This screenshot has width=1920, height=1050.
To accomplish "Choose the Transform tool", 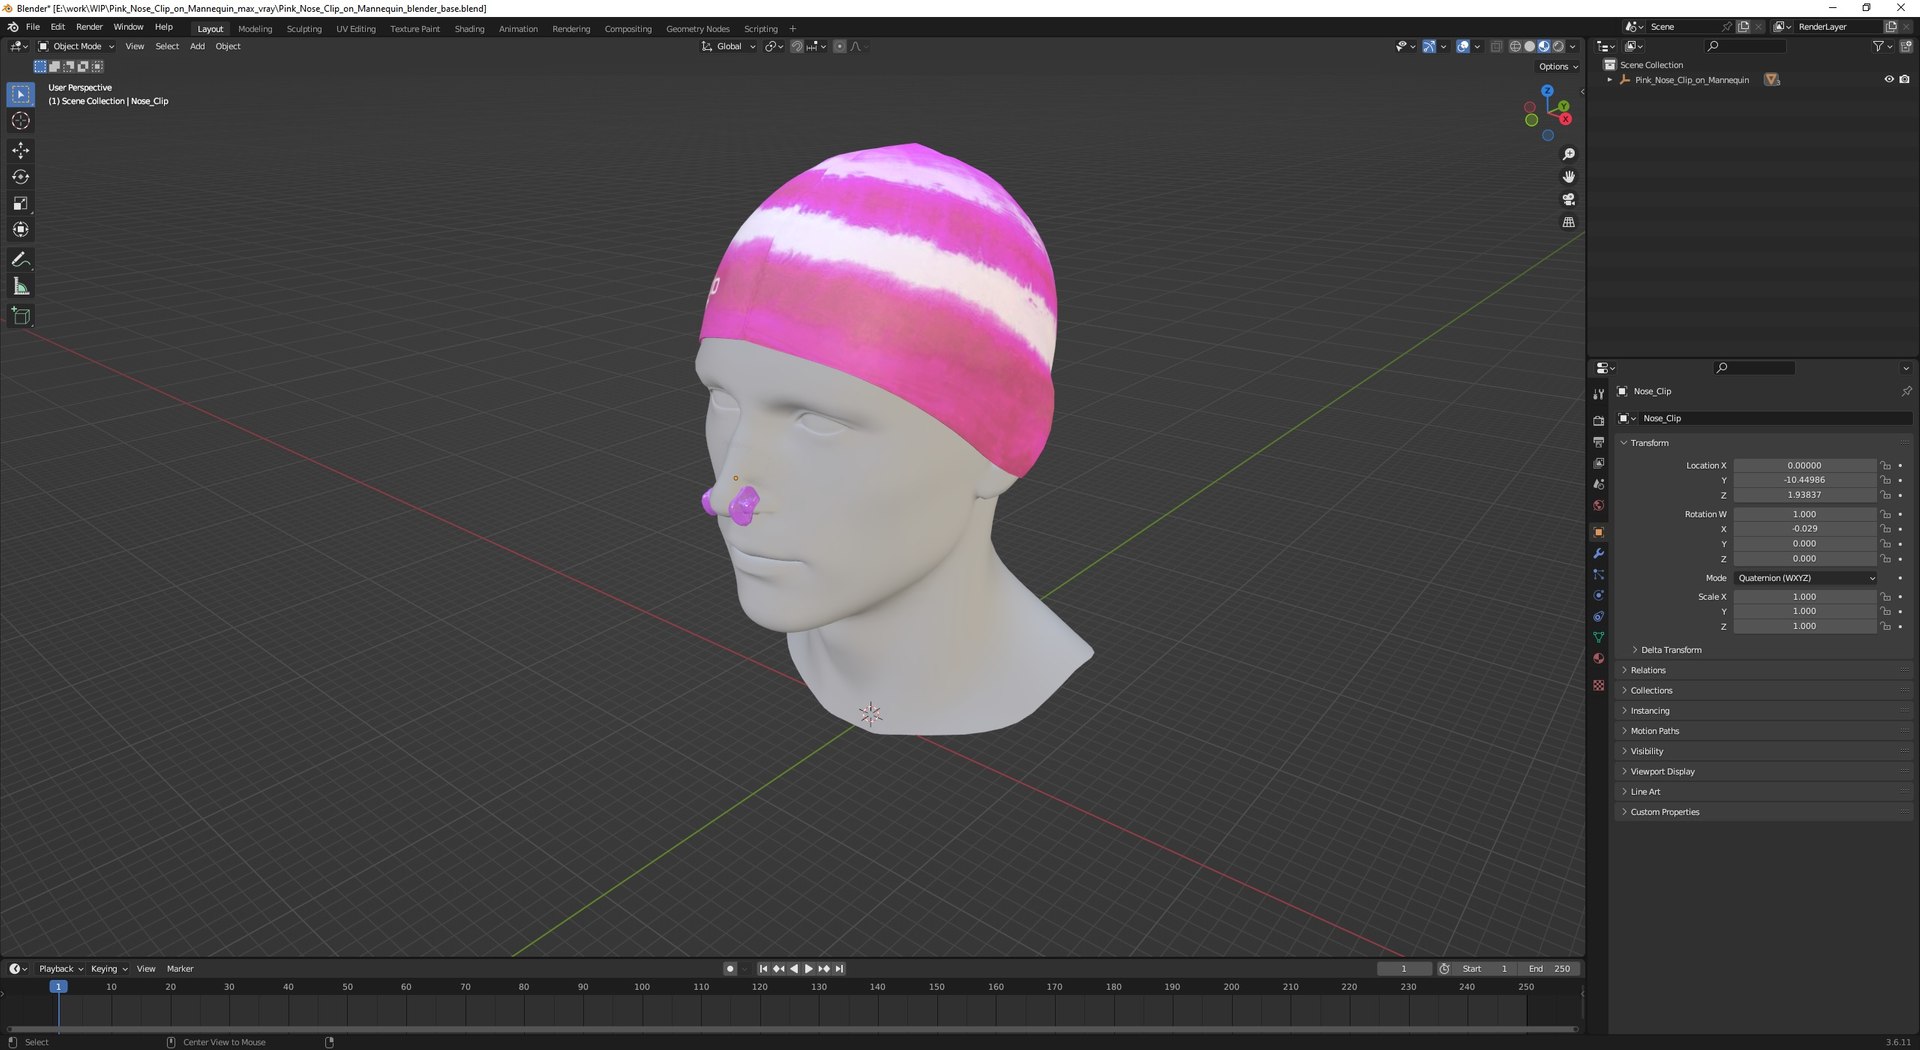I will [x=21, y=230].
